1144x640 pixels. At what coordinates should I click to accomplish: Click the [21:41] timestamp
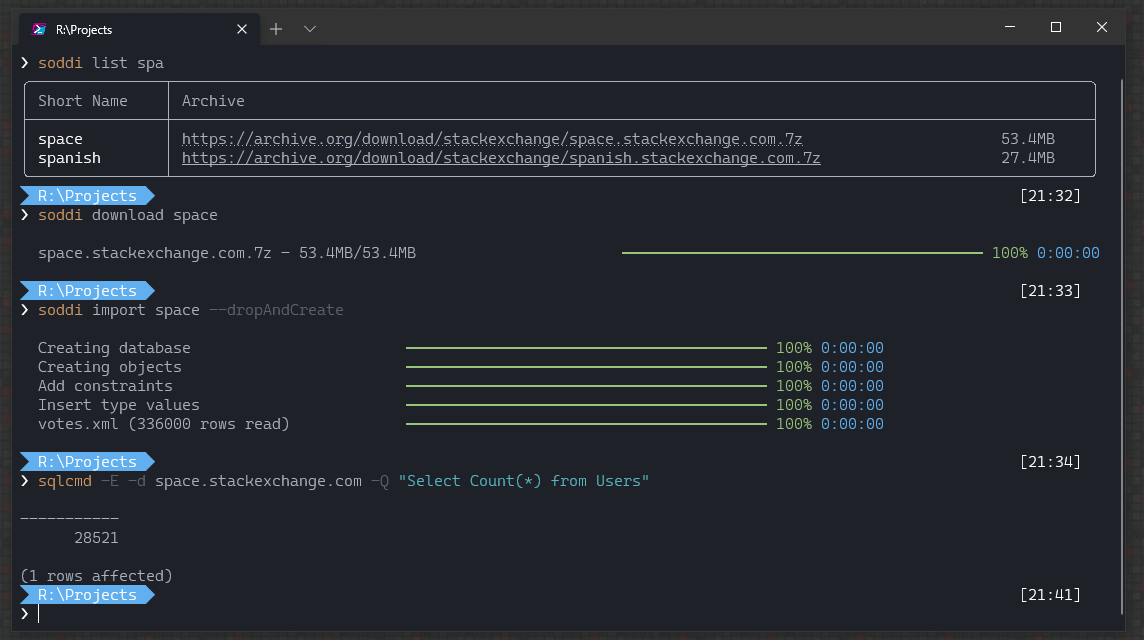click(x=1050, y=595)
